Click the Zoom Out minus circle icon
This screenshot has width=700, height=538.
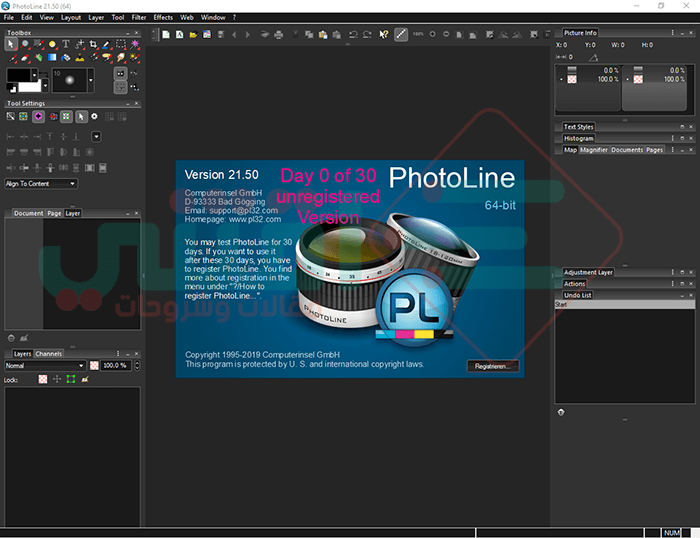(446, 34)
